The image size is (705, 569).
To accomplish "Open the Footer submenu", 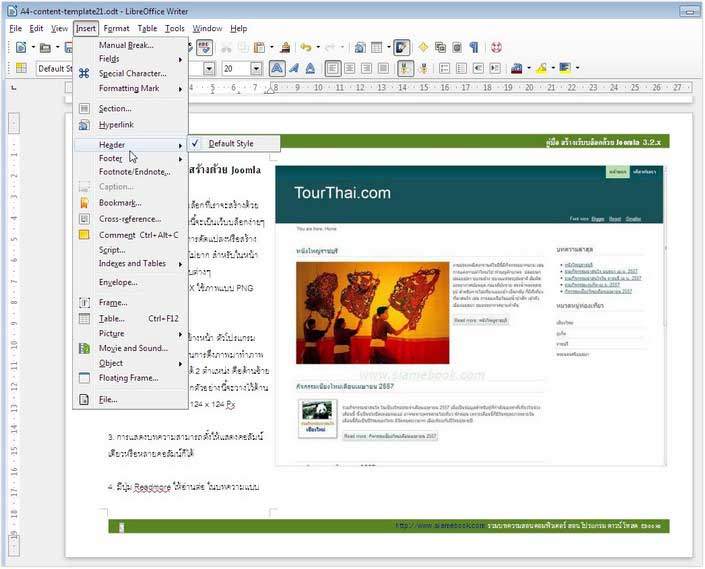I will click(130, 158).
